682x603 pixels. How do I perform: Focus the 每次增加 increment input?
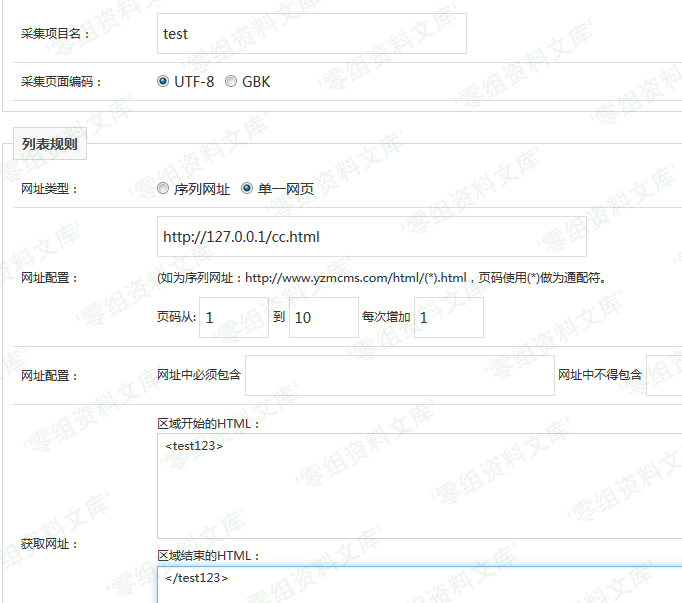point(448,317)
